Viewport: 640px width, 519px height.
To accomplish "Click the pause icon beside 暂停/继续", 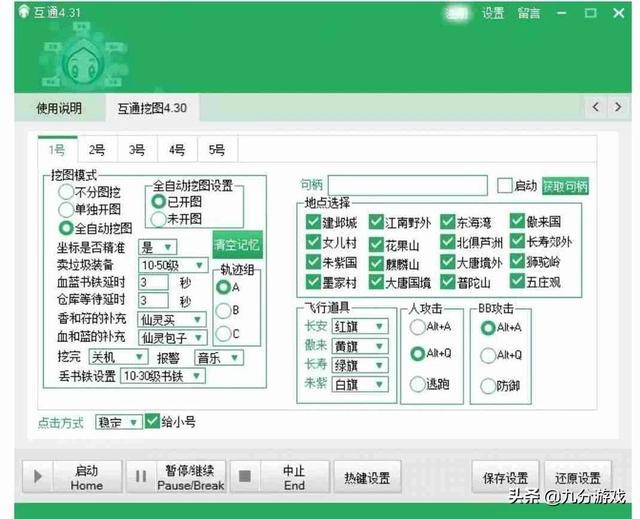I will click(x=141, y=476).
